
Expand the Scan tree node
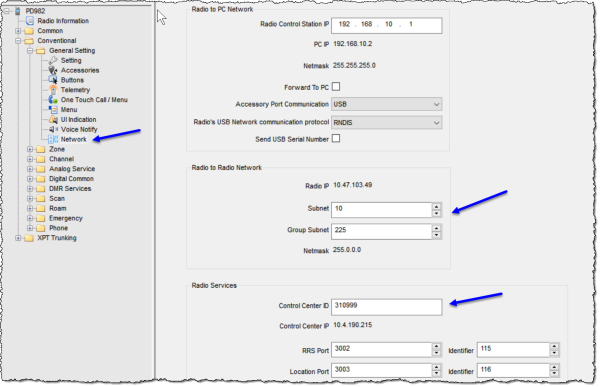tap(30, 199)
